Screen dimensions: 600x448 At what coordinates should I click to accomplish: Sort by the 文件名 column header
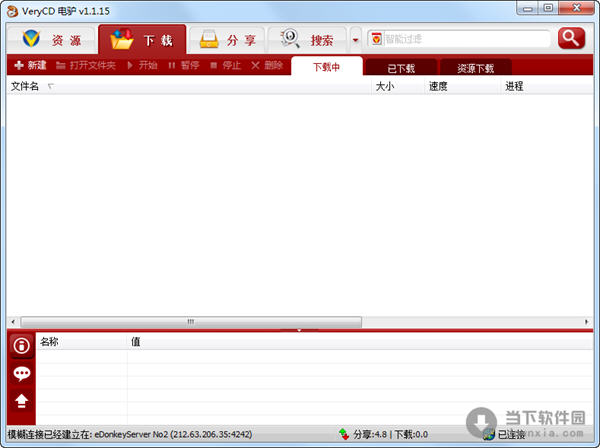pos(189,86)
